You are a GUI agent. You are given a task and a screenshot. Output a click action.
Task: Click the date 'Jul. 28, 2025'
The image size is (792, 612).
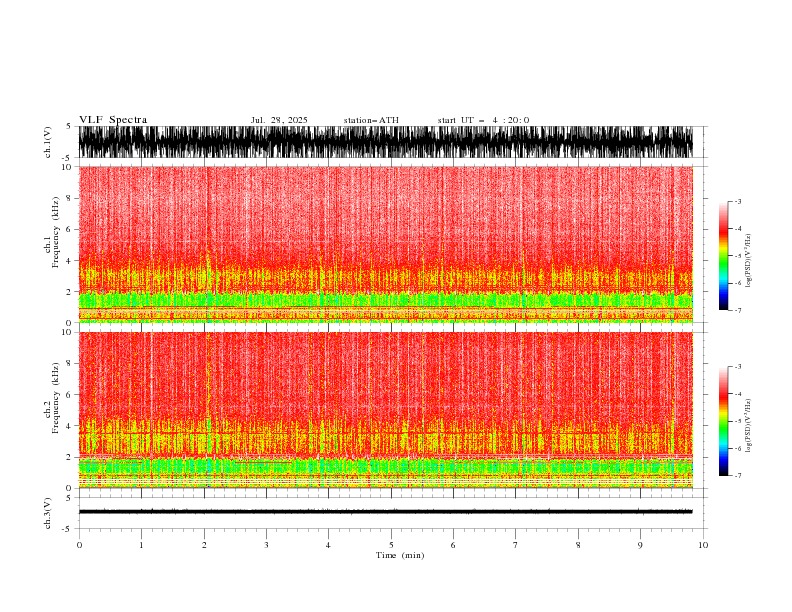pos(279,120)
